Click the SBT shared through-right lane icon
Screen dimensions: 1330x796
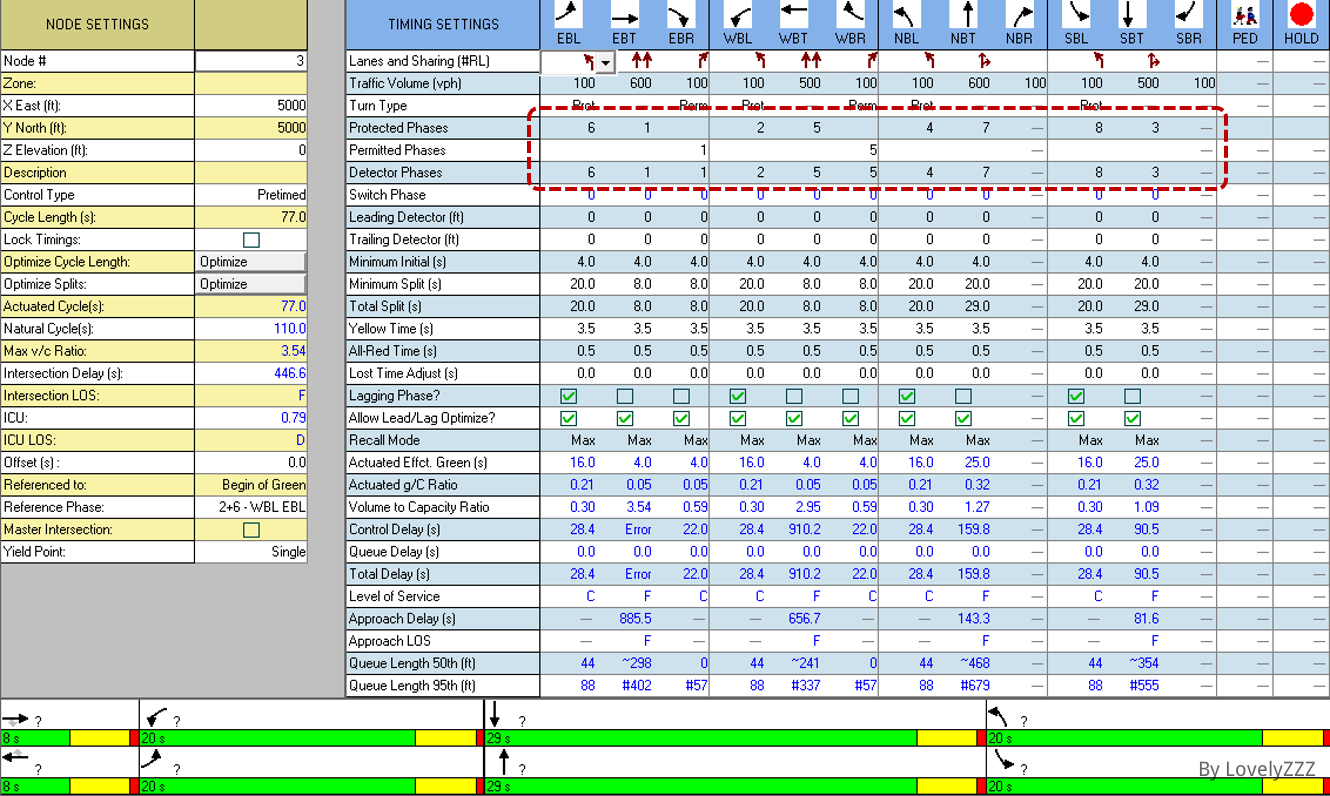tap(1154, 61)
